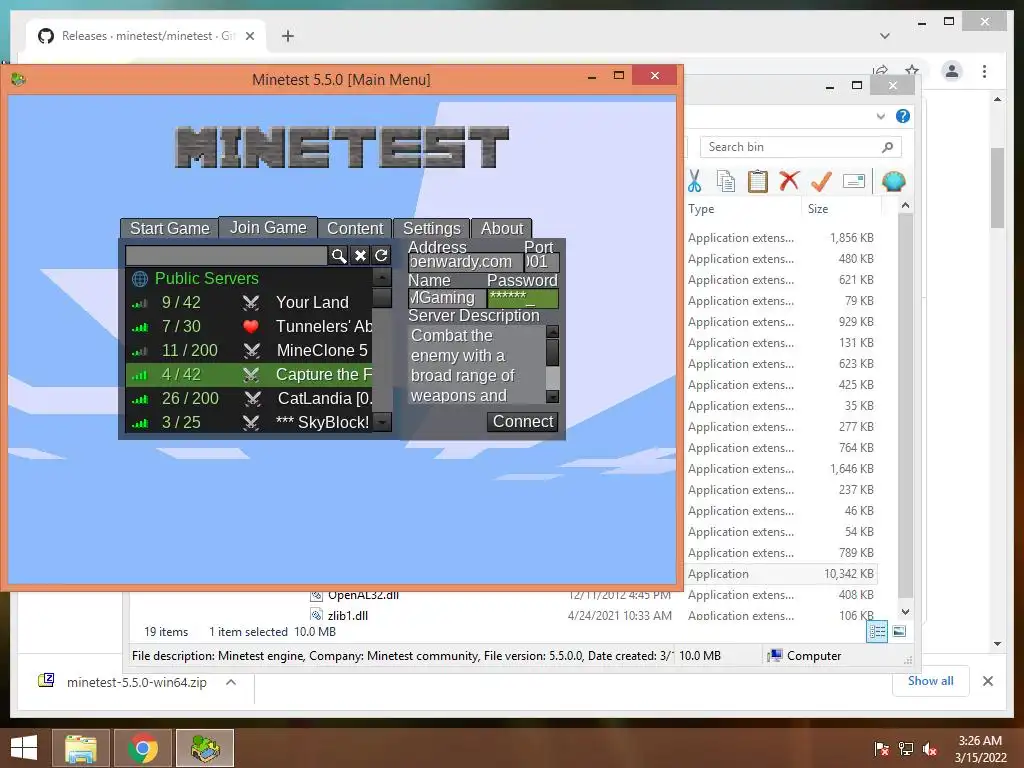Select the Join Game tab
This screenshot has height=768, width=1024.
(268, 227)
